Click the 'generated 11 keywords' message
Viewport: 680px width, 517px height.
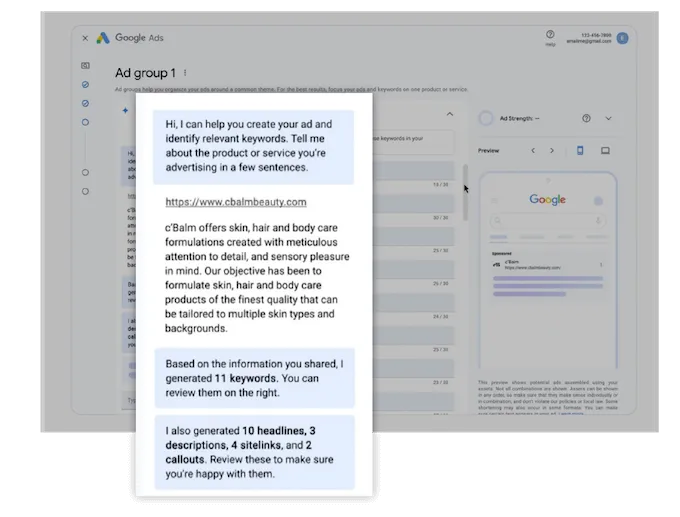pos(255,378)
